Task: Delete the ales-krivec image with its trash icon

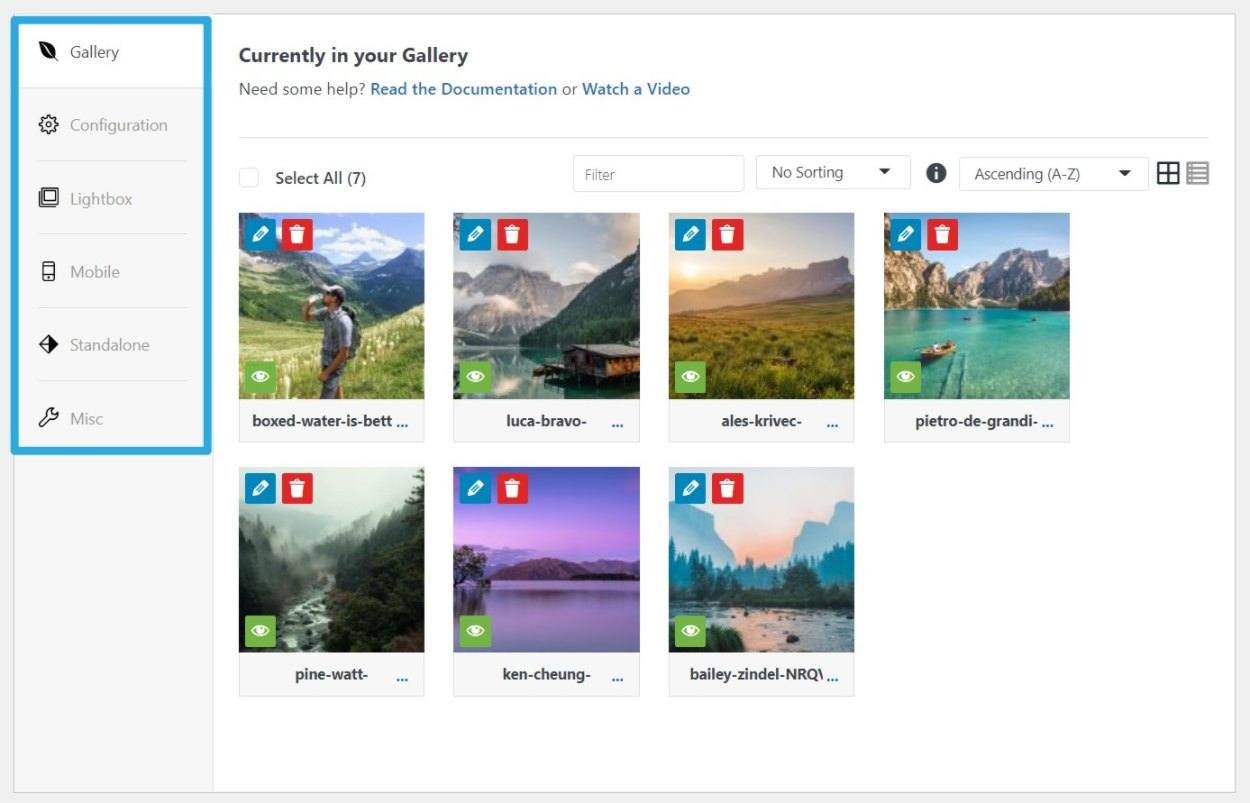Action: 727,234
